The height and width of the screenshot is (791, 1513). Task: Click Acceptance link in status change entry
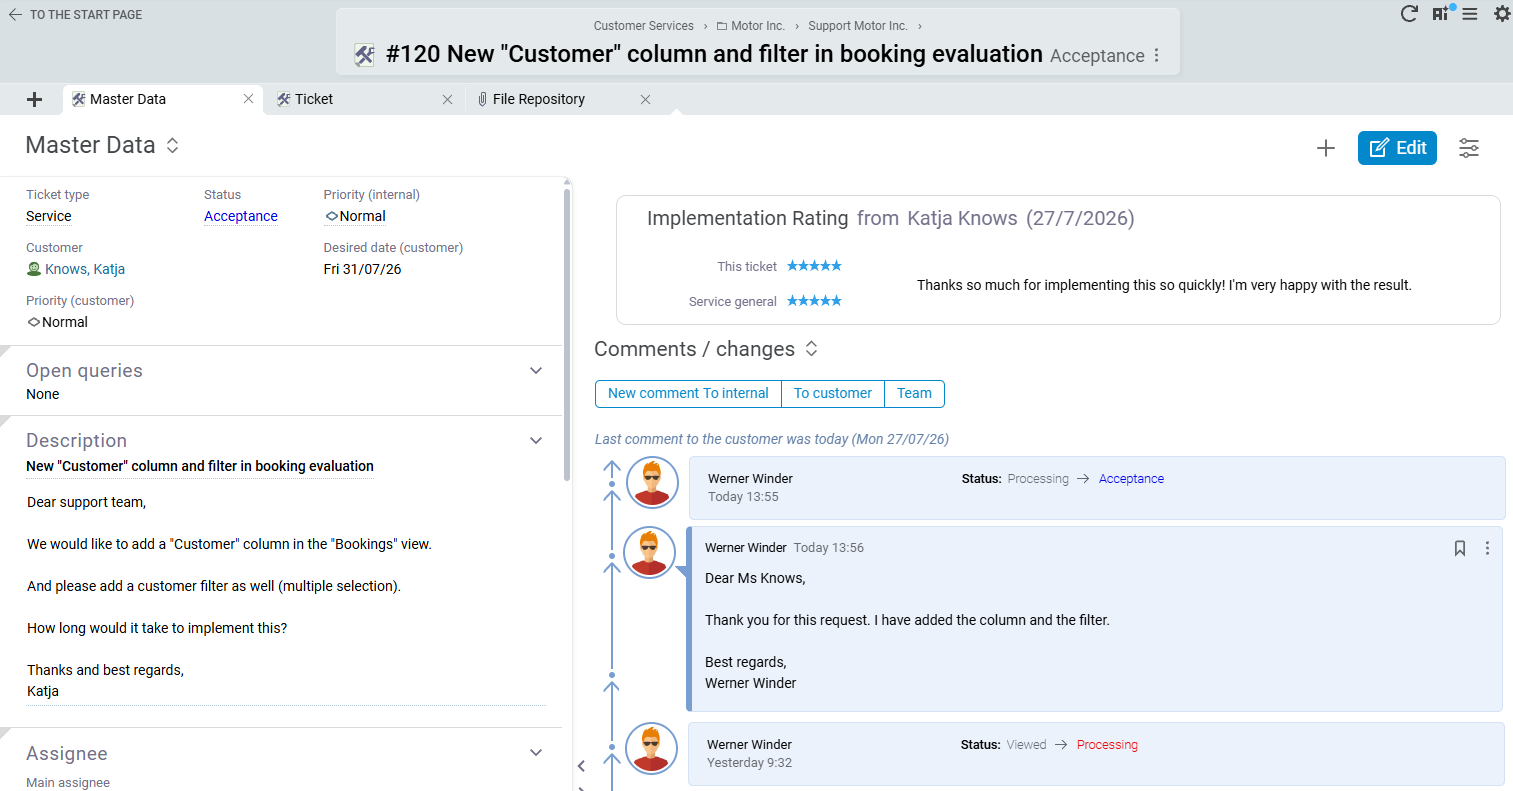[1131, 479]
